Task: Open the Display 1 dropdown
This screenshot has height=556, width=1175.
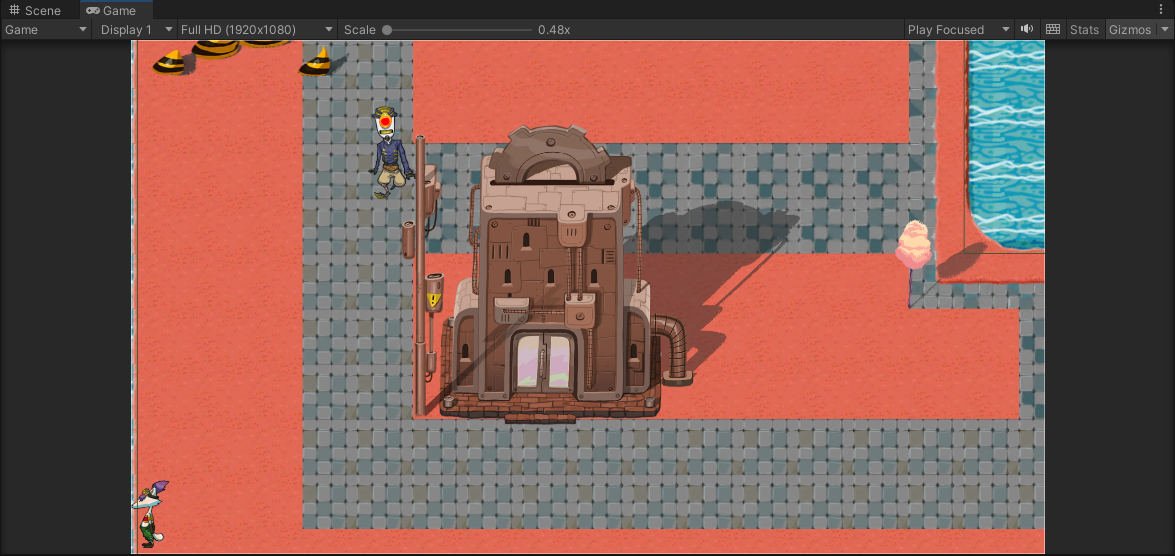Action: coord(134,30)
